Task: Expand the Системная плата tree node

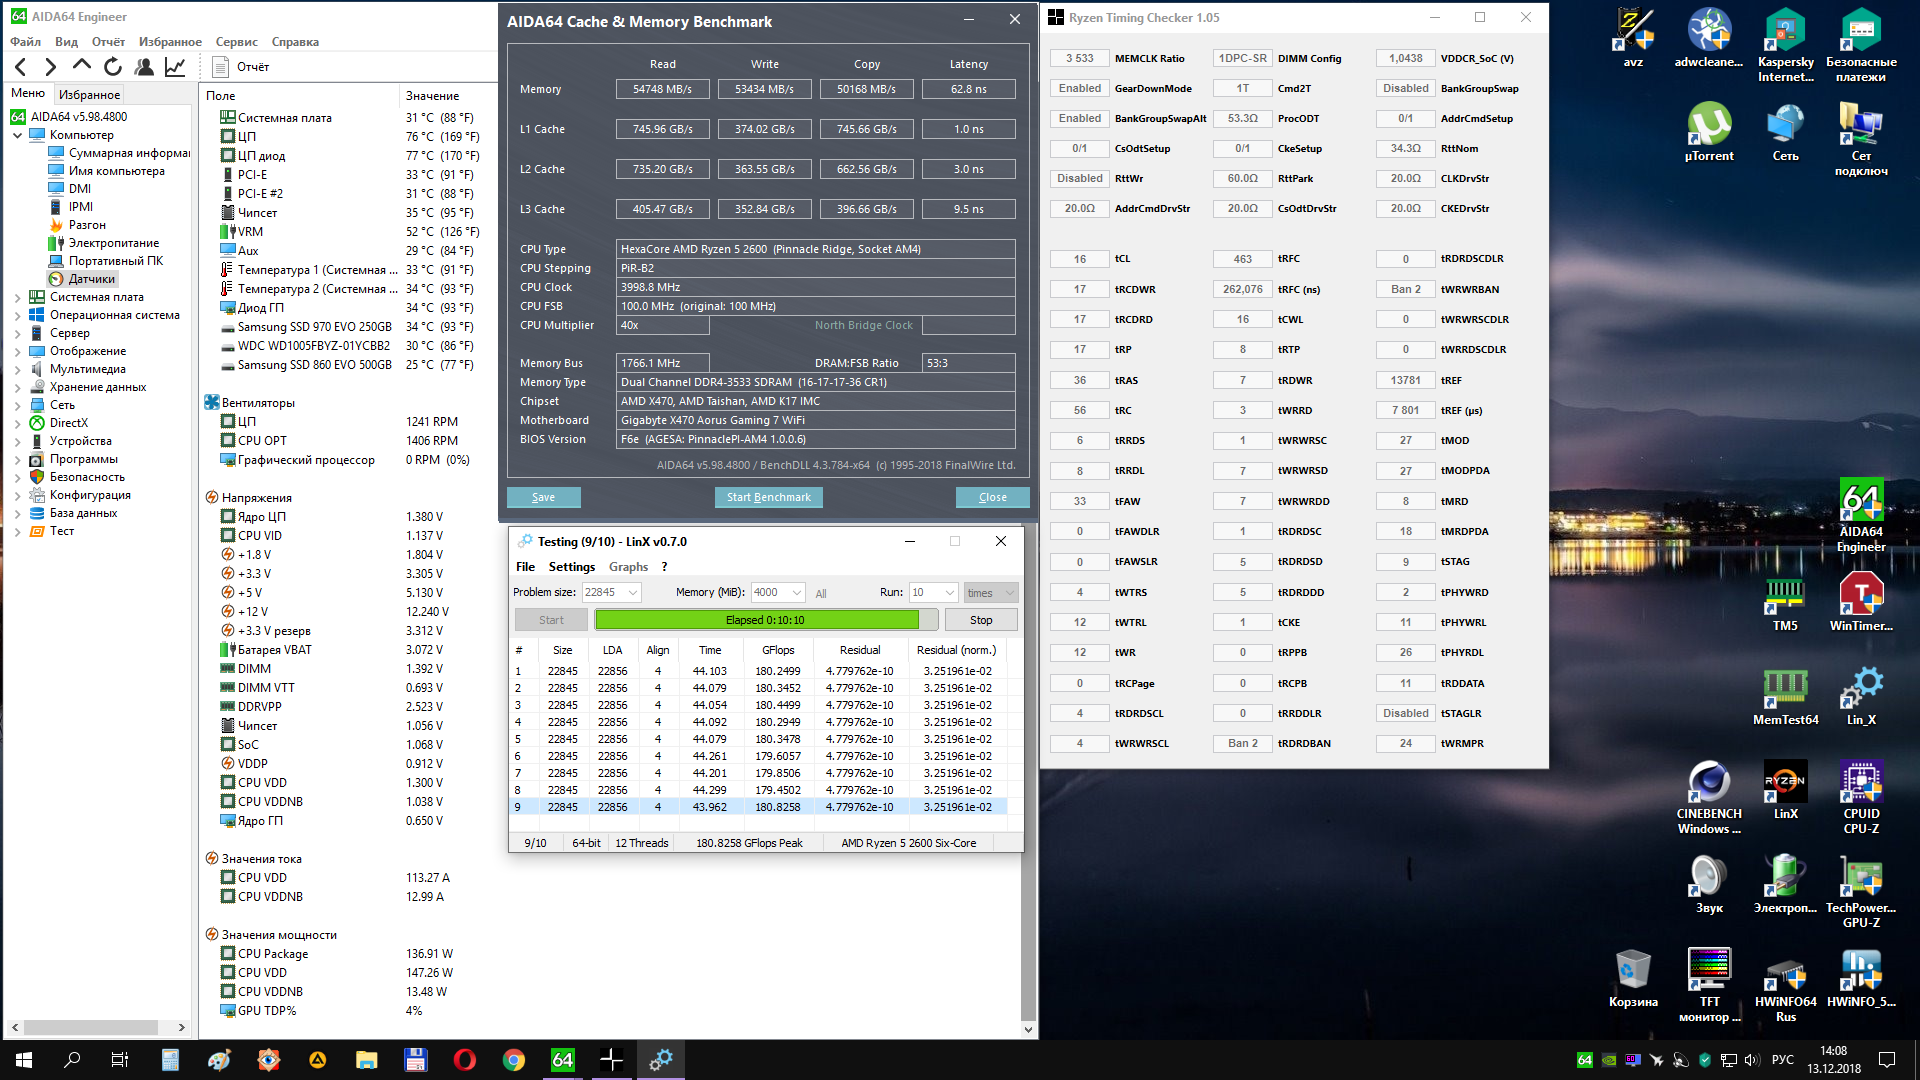Action: coord(17,298)
